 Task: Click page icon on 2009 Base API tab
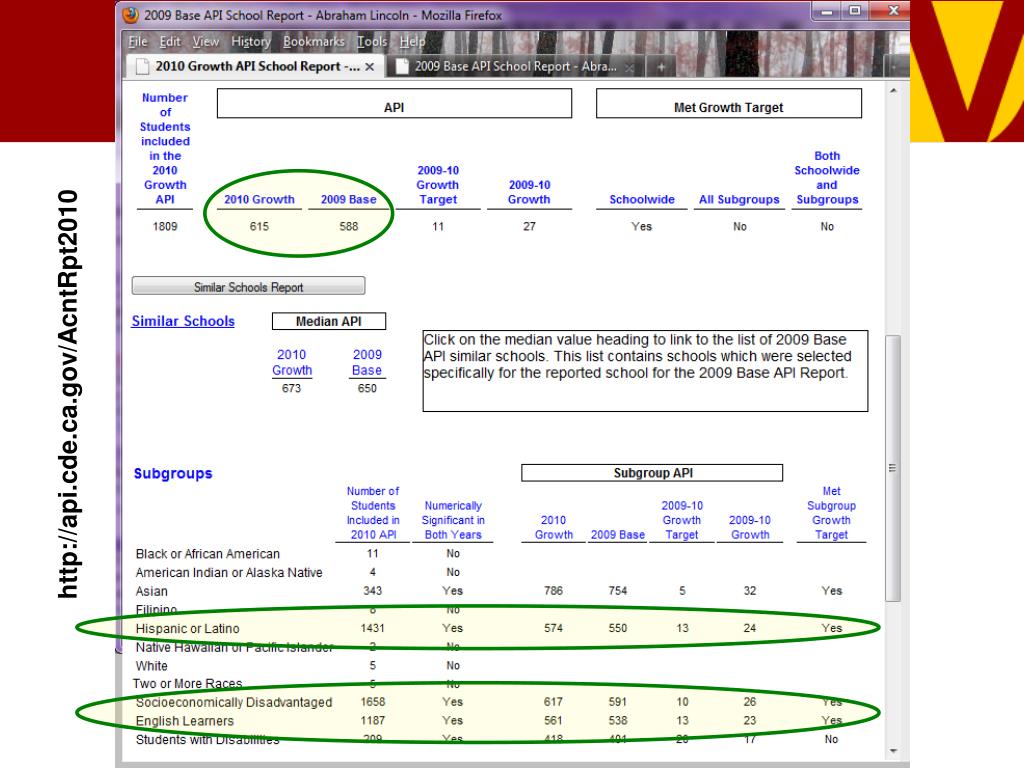click(403, 66)
